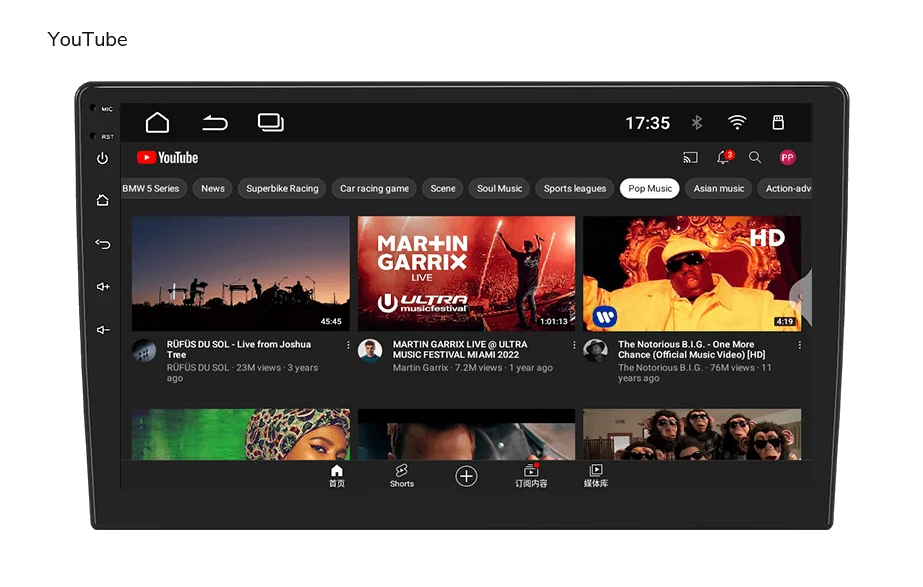Select the Asian music chip
This screenshot has width=923, height=587.
pos(719,188)
